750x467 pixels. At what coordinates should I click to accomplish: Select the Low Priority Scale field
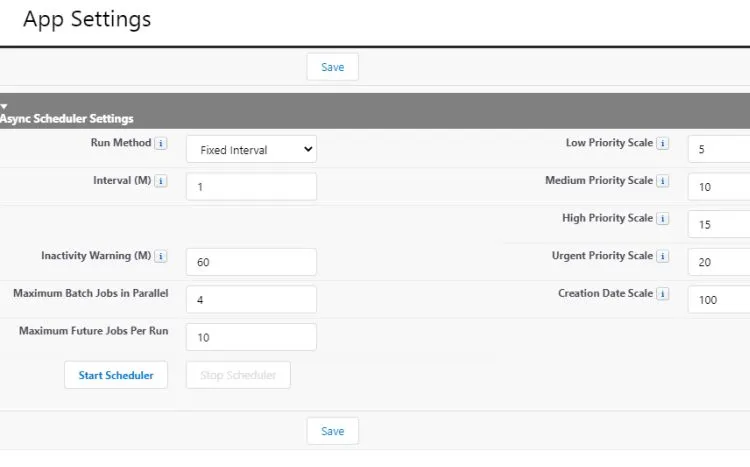click(x=719, y=149)
